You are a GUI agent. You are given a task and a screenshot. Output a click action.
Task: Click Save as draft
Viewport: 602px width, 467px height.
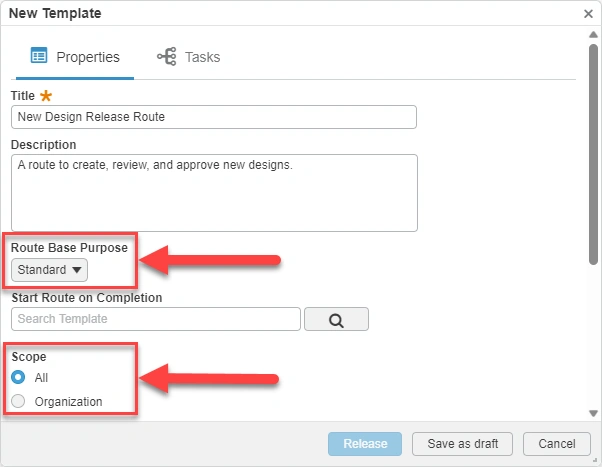coord(469,444)
